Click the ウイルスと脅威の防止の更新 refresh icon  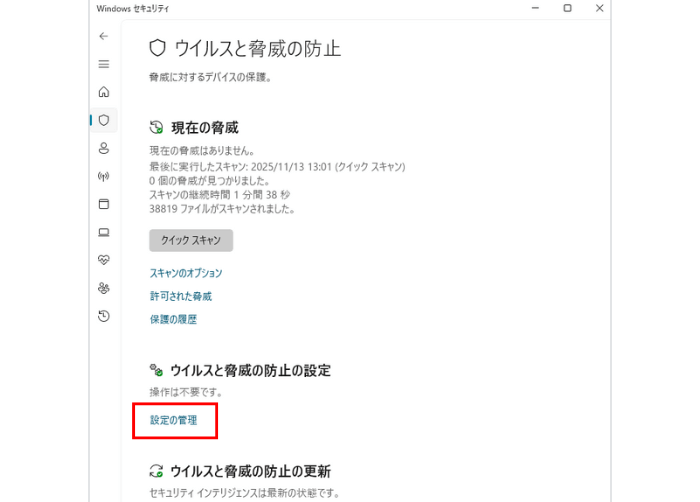[156, 471]
